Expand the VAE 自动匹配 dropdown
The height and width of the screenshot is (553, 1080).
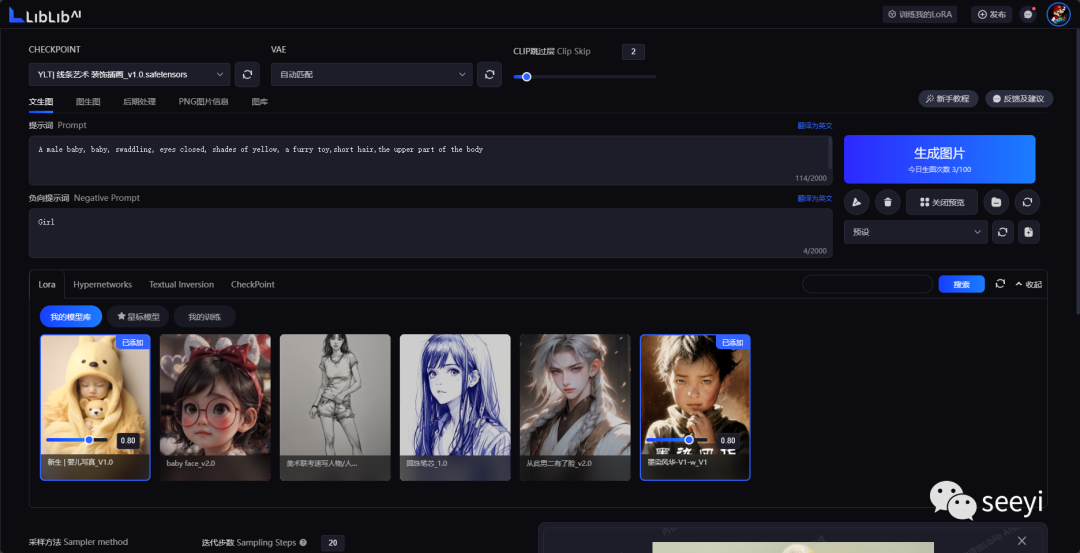pyautogui.click(x=371, y=74)
